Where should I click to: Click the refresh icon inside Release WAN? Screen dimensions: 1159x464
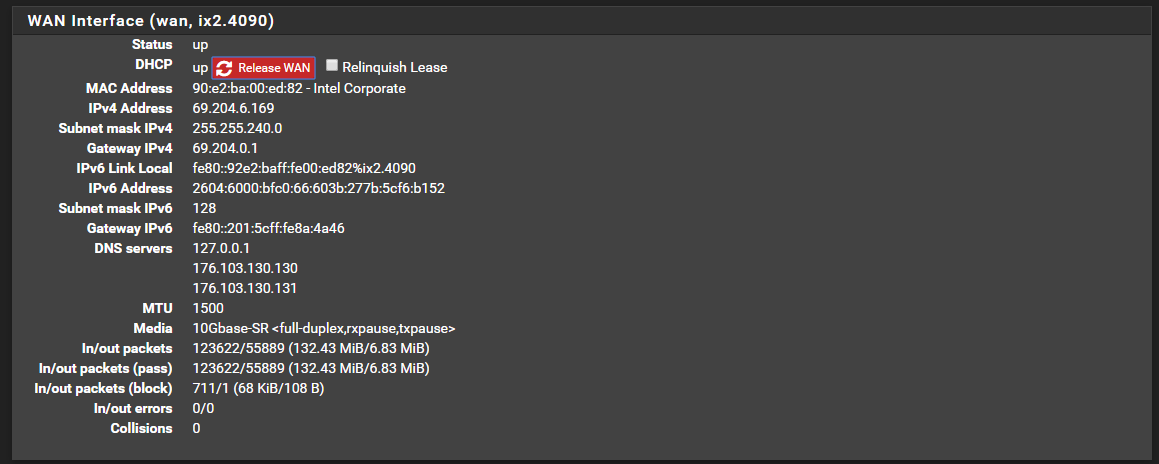coord(225,68)
